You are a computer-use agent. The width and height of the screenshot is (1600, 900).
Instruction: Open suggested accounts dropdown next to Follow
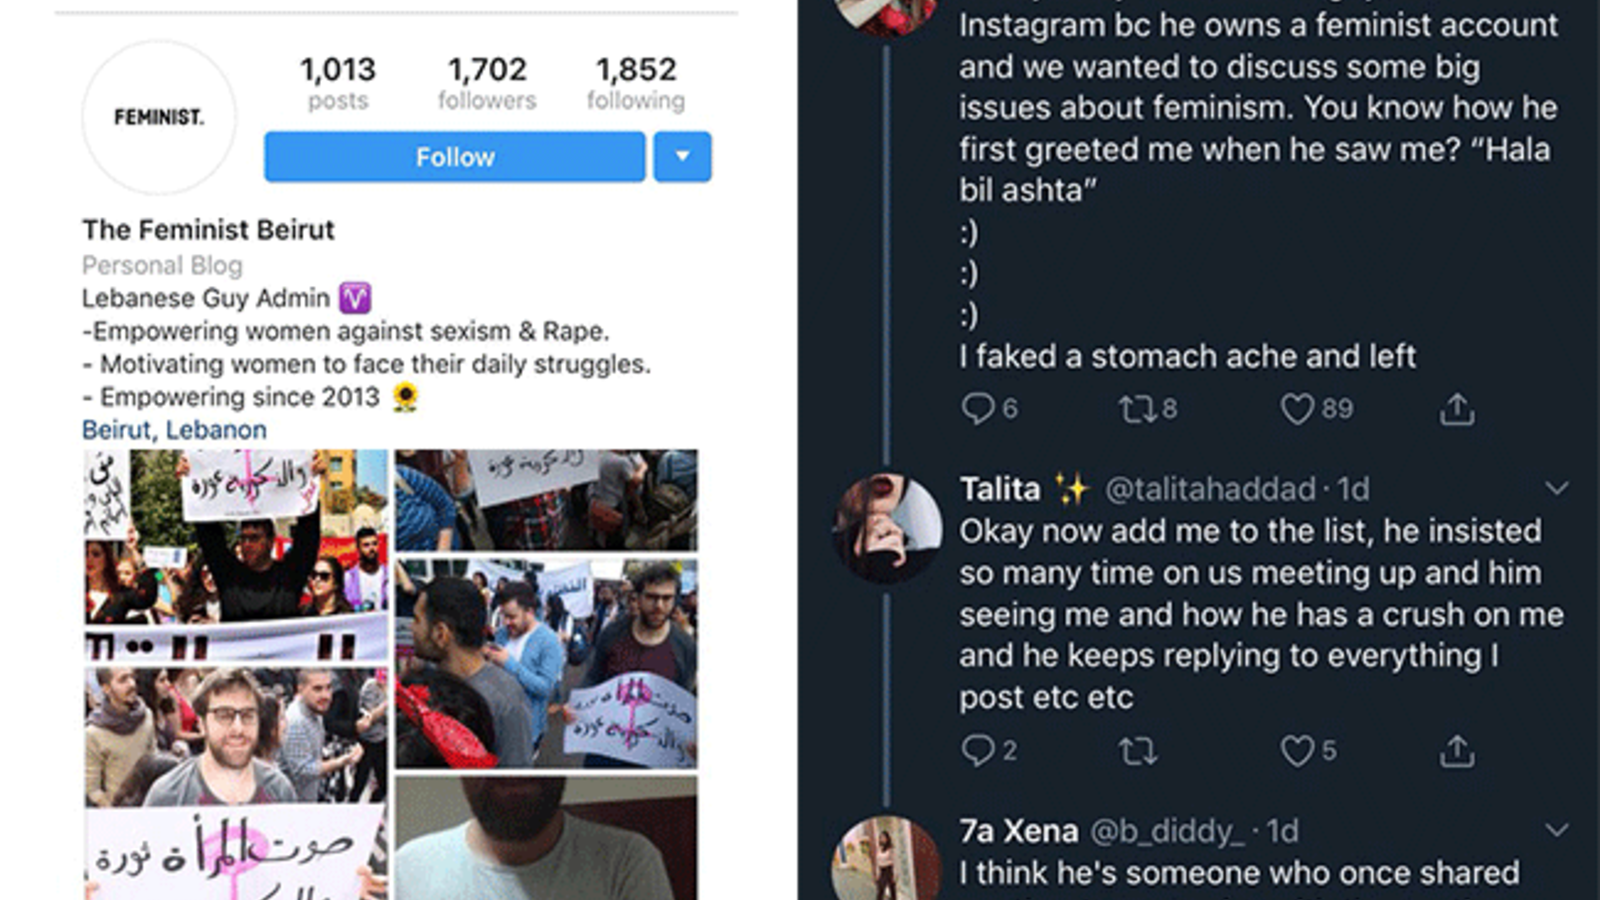pos(682,157)
